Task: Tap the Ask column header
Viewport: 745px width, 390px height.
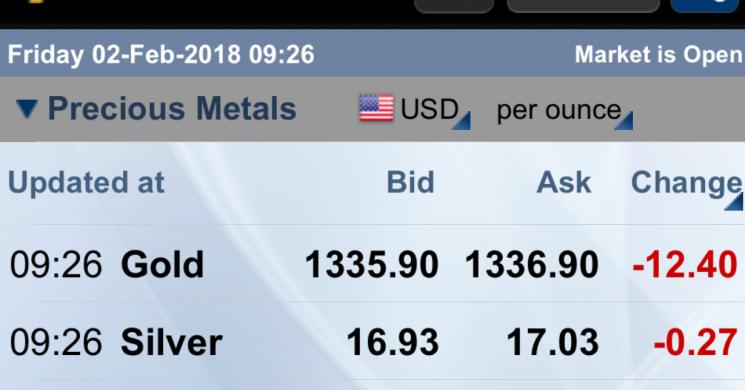Action: click(564, 182)
